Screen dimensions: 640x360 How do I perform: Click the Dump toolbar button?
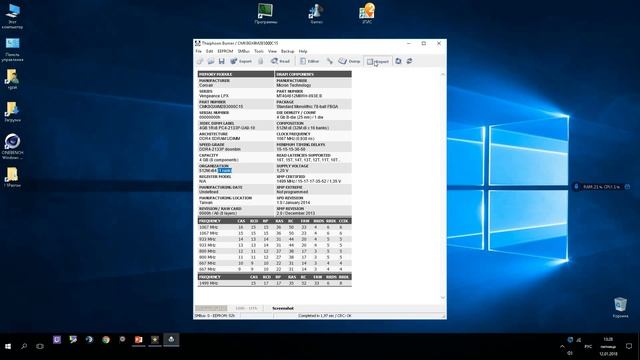click(x=349, y=61)
